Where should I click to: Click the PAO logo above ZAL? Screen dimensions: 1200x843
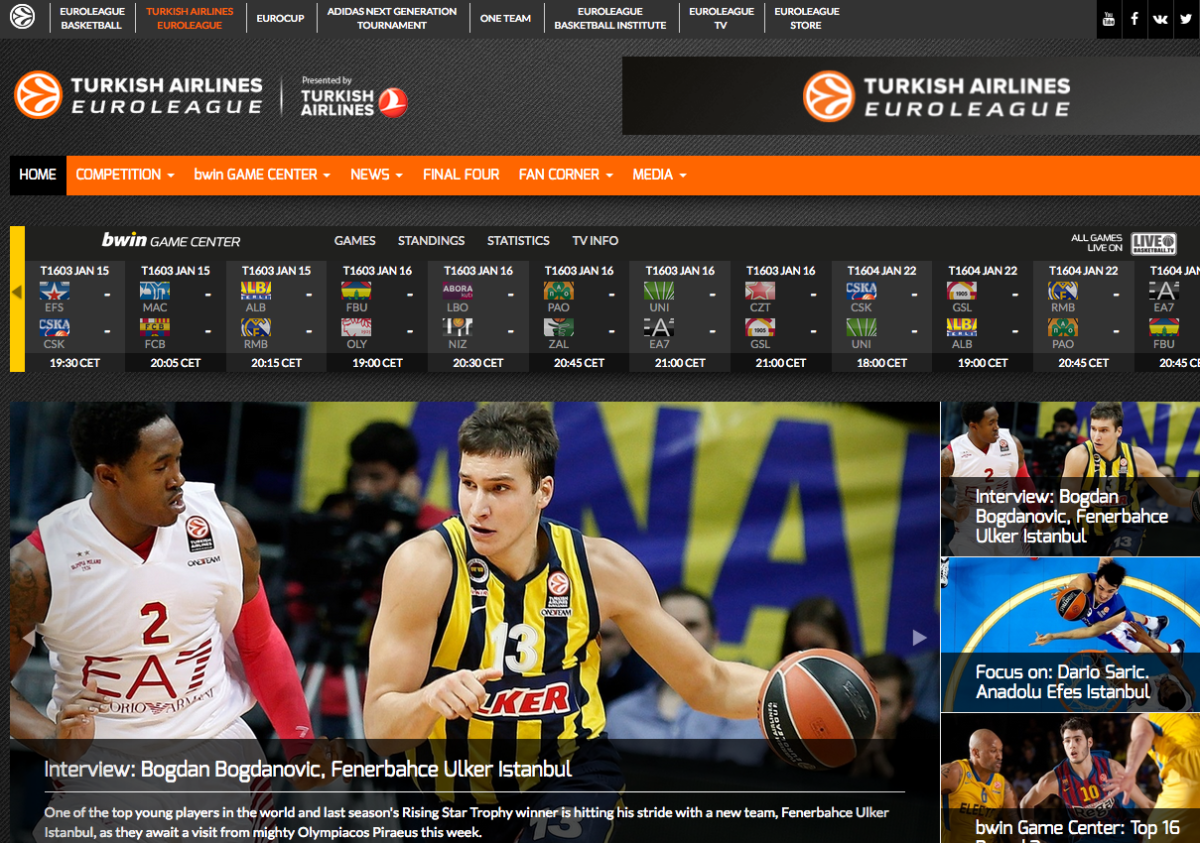pyautogui.click(x=558, y=291)
